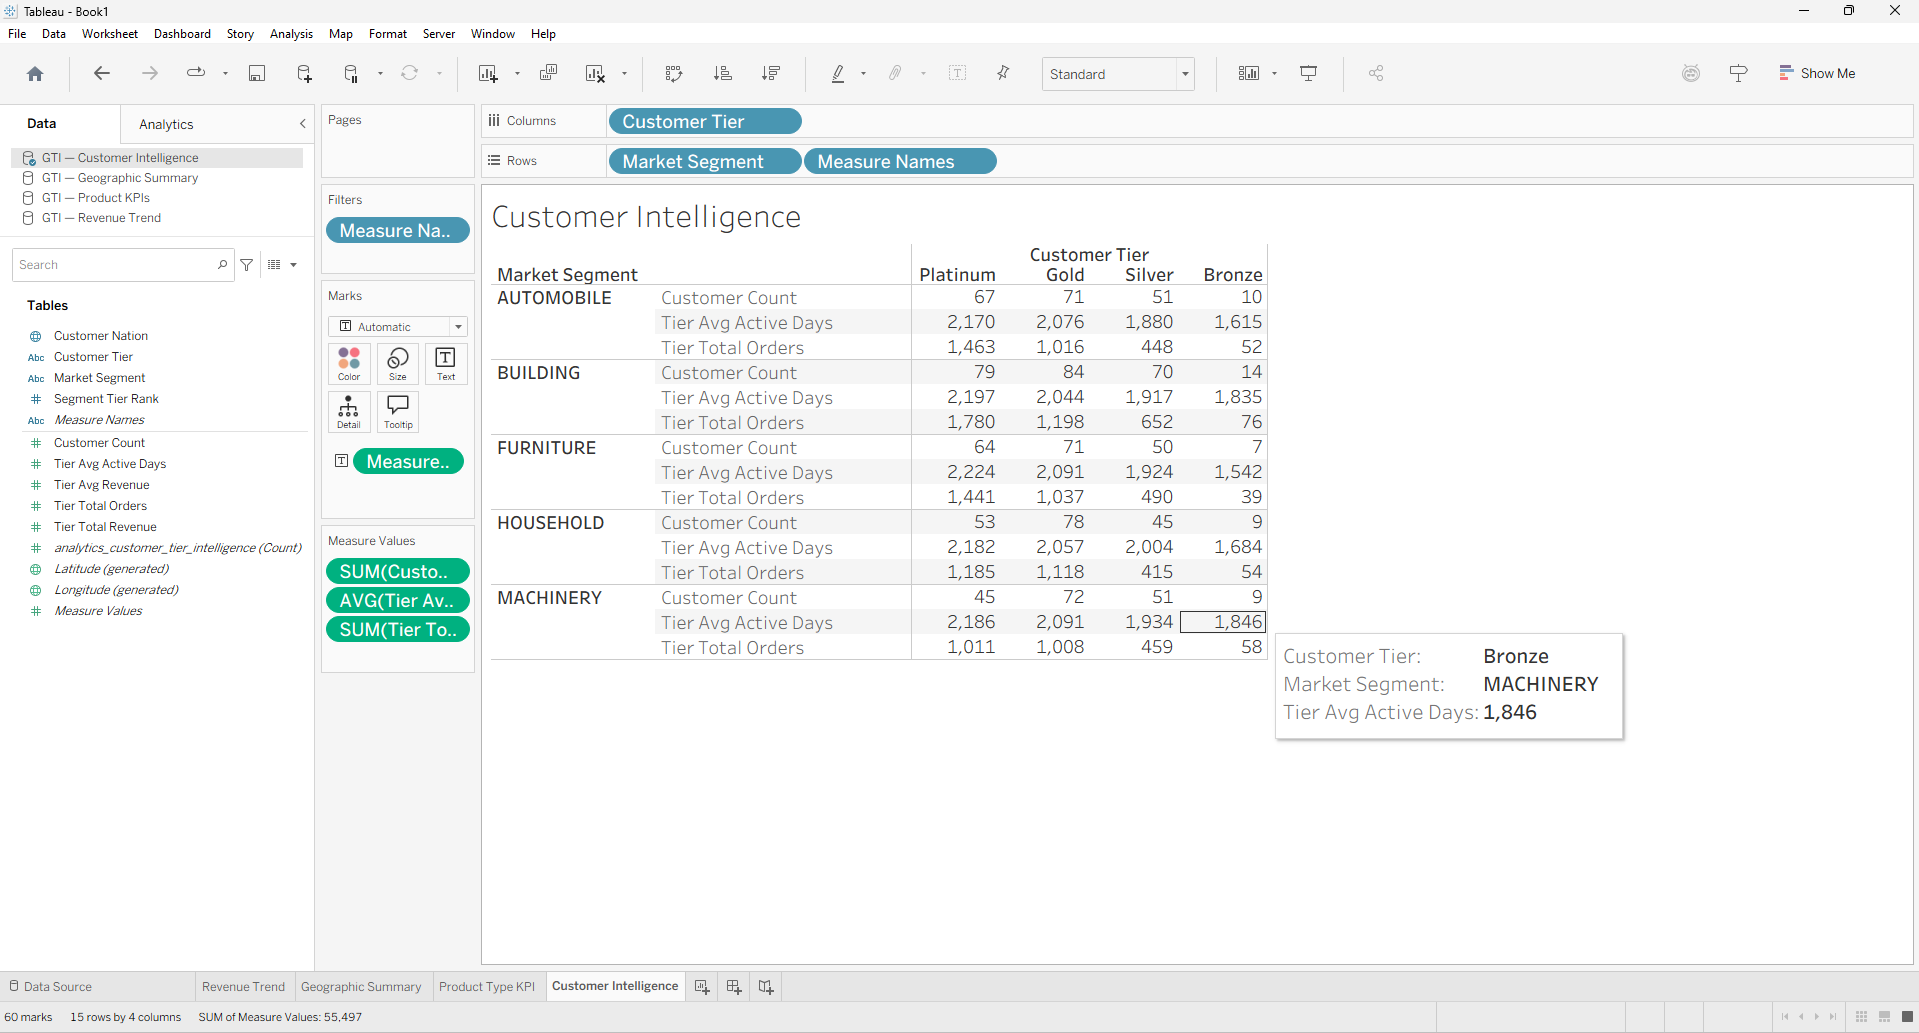Click the AVG(Tier Avg Active Days) pill

(x=398, y=600)
